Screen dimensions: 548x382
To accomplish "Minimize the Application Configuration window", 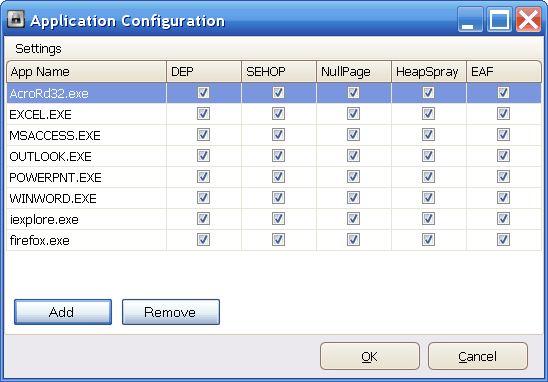I will pyautogui.click(x=470, y=20).
